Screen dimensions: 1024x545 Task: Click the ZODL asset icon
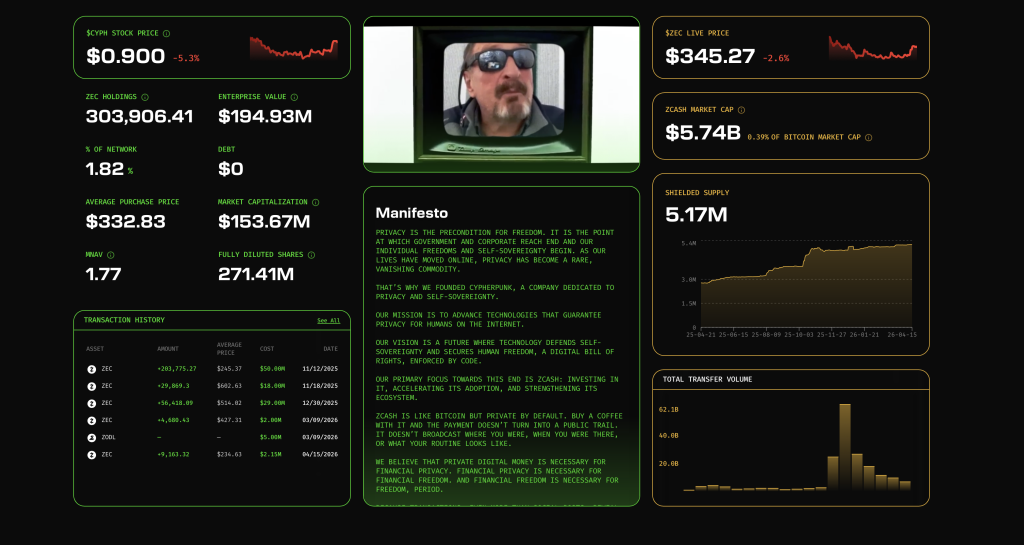click(91, 438)
